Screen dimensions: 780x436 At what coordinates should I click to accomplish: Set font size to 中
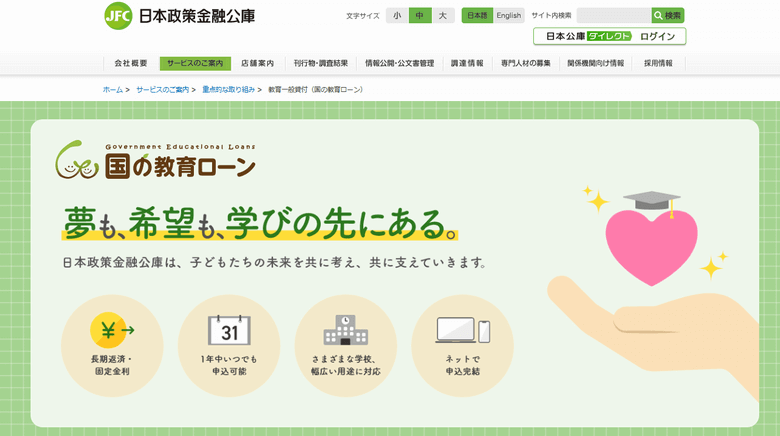tap(420, 15)
